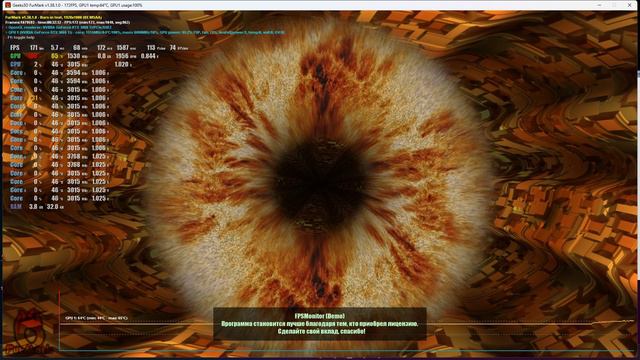This screenshot has height=360, width=640.
Task: Click the '1956' GPU fan rpm value
Action: tap(122, 56)
